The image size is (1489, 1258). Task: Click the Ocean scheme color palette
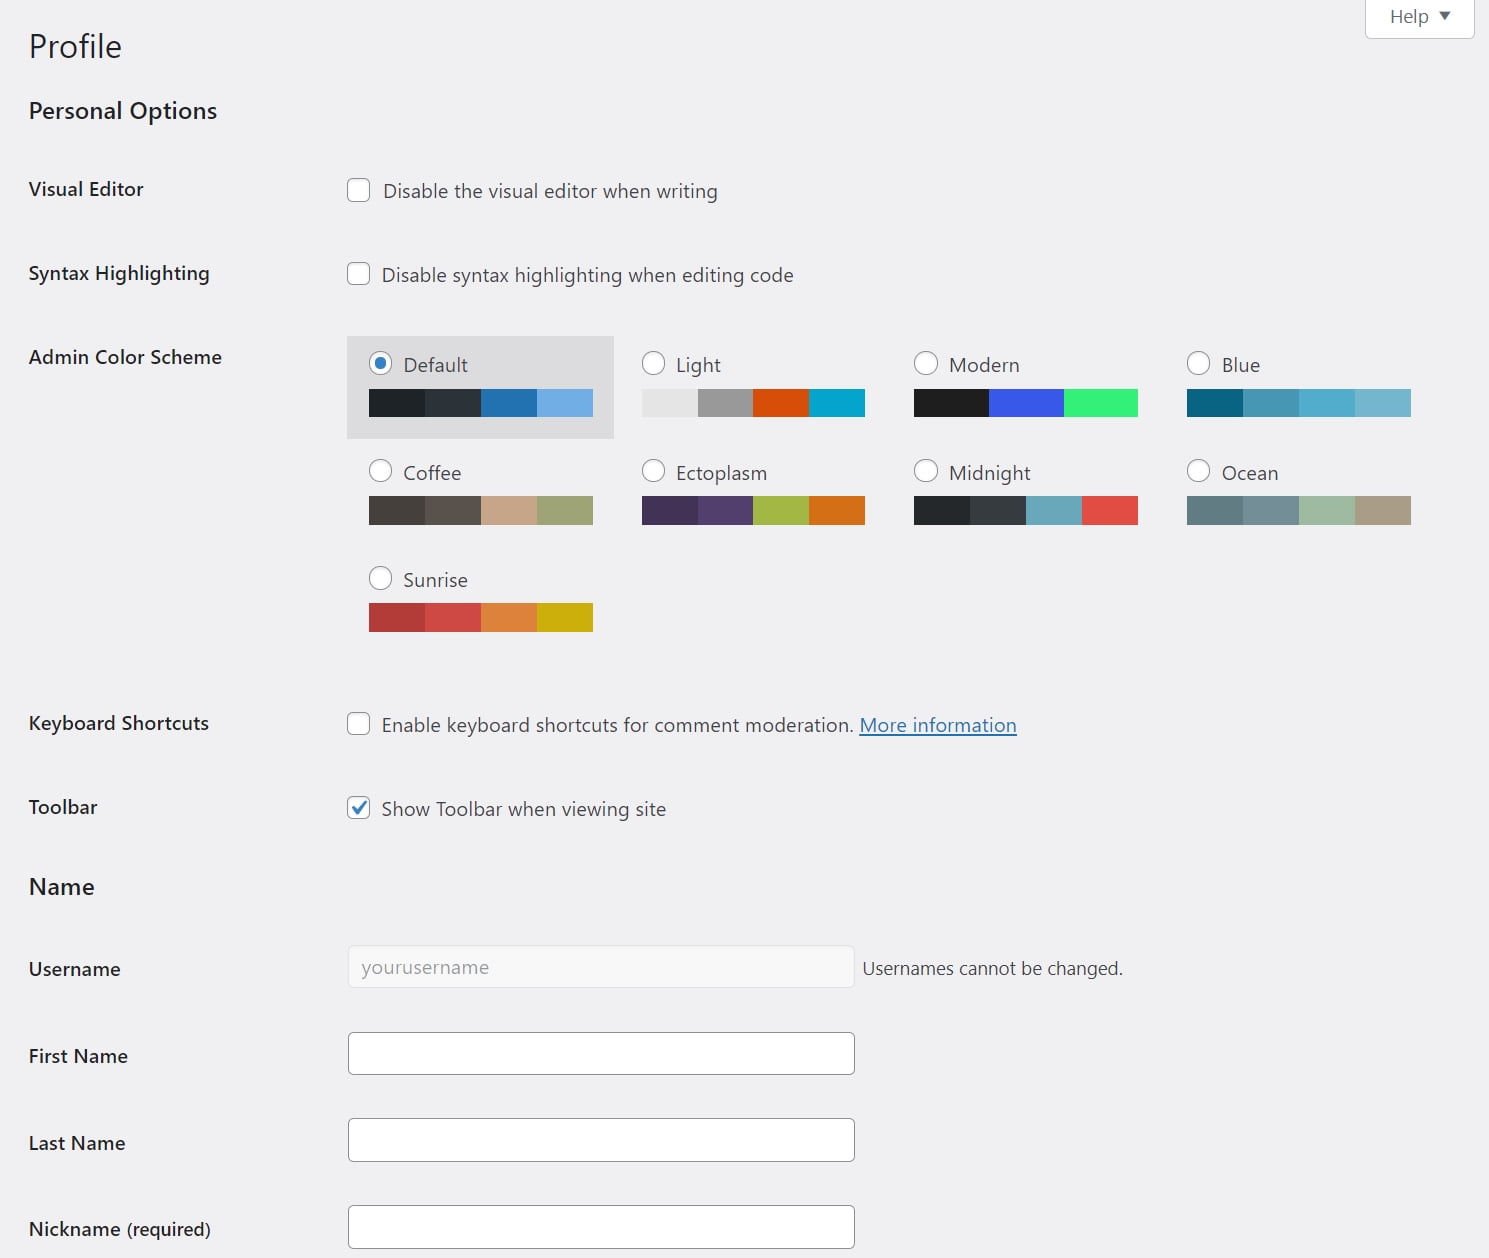pos(1299,510)
